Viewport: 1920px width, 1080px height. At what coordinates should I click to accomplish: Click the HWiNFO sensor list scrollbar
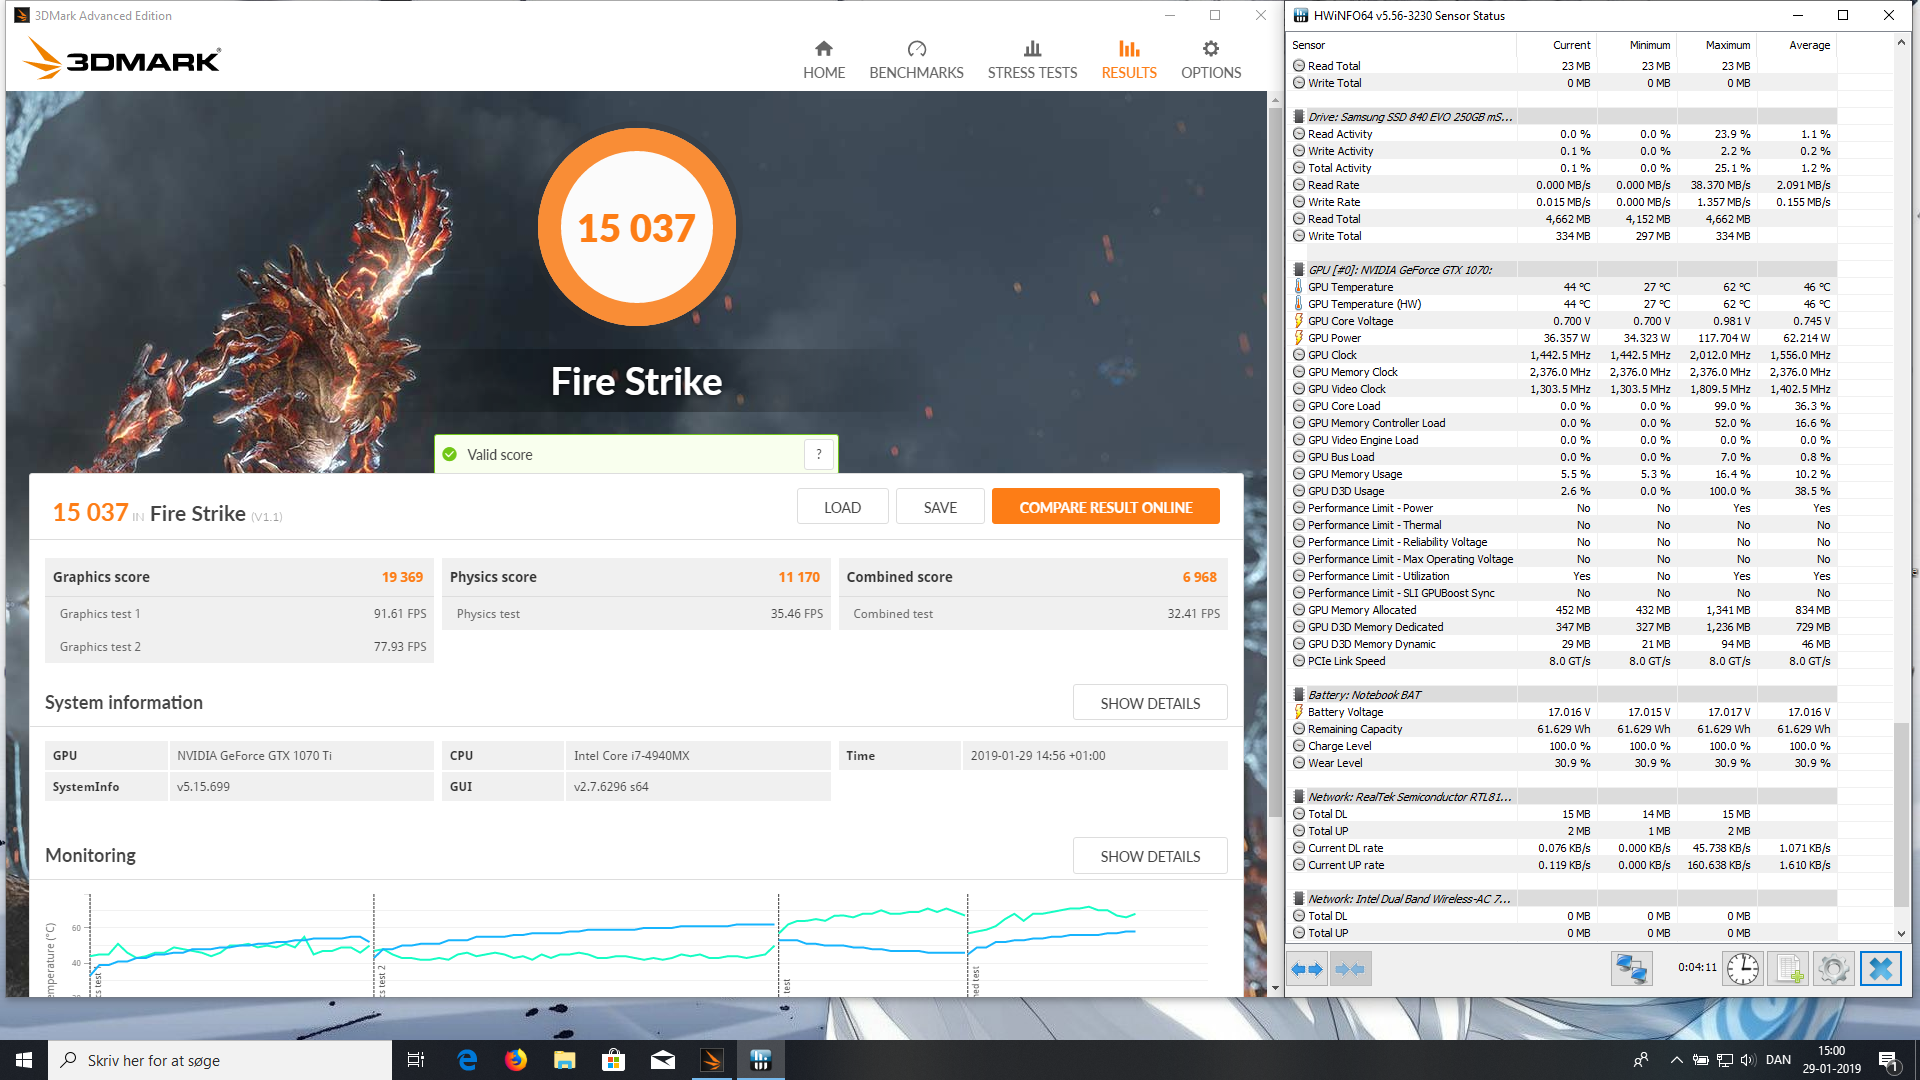click(x=1901, y=815)
